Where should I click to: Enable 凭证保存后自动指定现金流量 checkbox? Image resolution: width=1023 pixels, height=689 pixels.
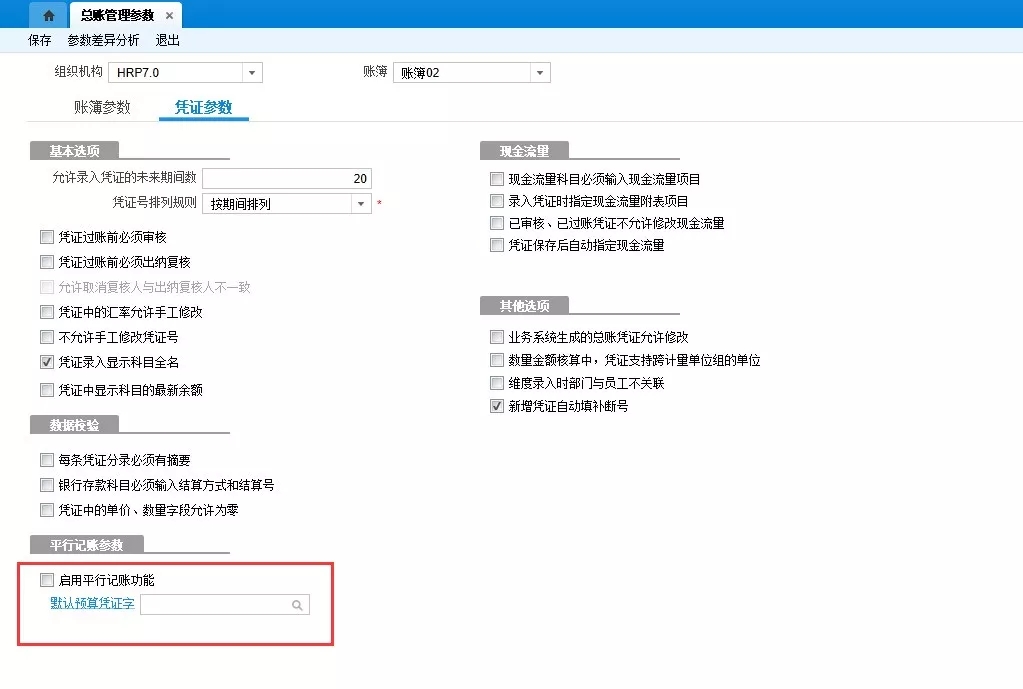(x=497, y=245)
